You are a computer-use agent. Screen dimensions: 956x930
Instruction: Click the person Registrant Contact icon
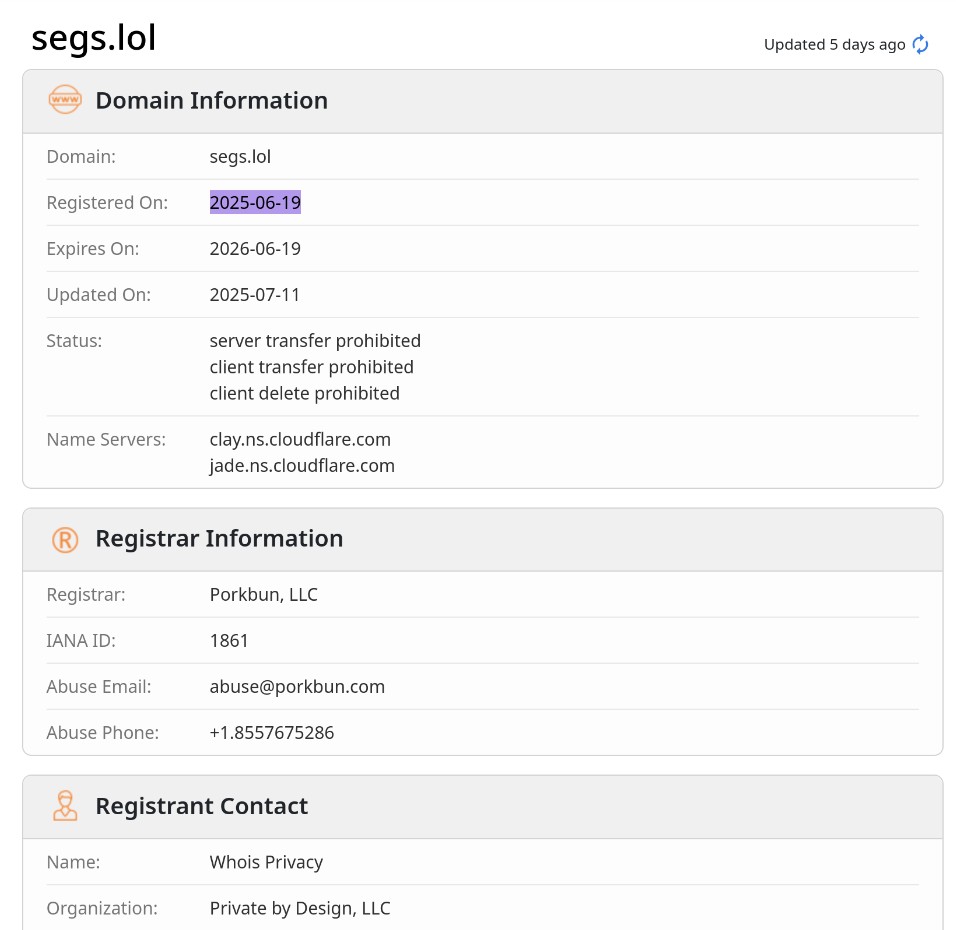[65, 806]
